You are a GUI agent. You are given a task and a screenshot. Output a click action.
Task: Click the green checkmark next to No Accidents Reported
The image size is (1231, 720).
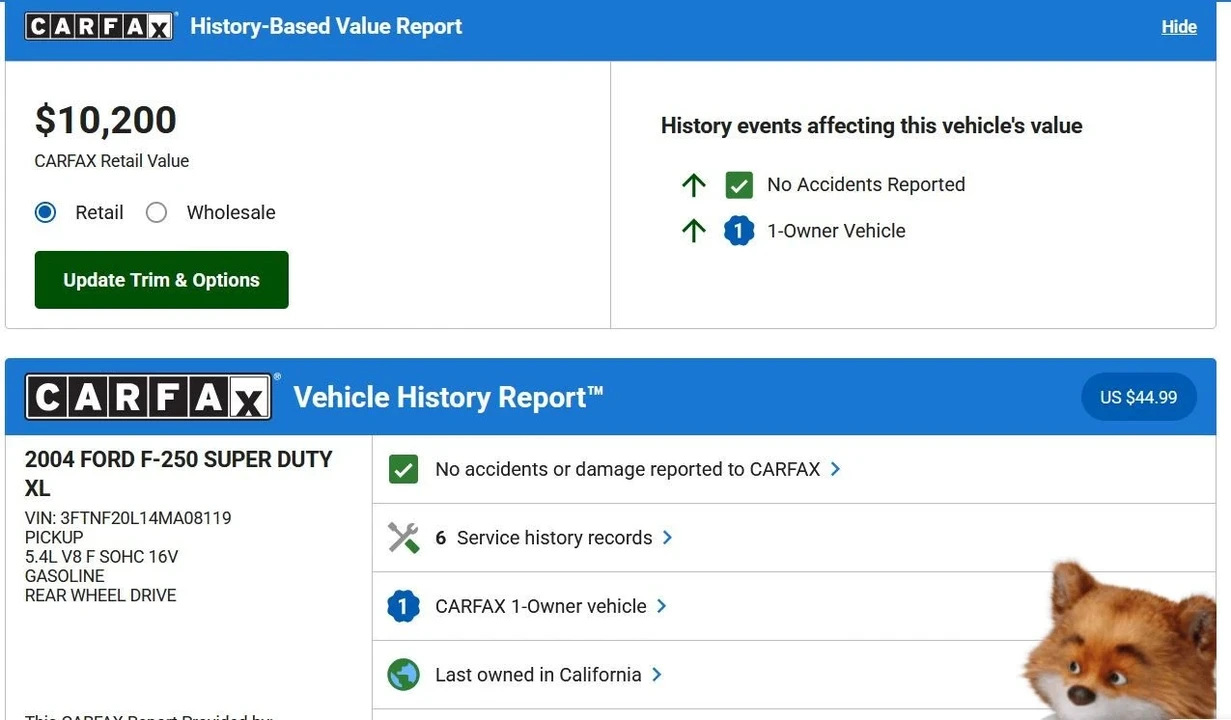click(x=739, y=185)
